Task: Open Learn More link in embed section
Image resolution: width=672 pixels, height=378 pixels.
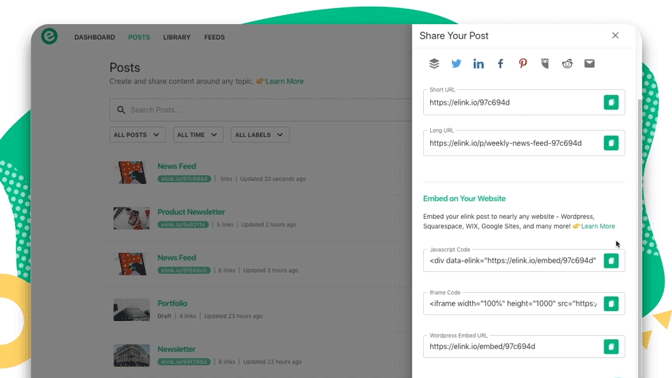Action: pos(598,226)
